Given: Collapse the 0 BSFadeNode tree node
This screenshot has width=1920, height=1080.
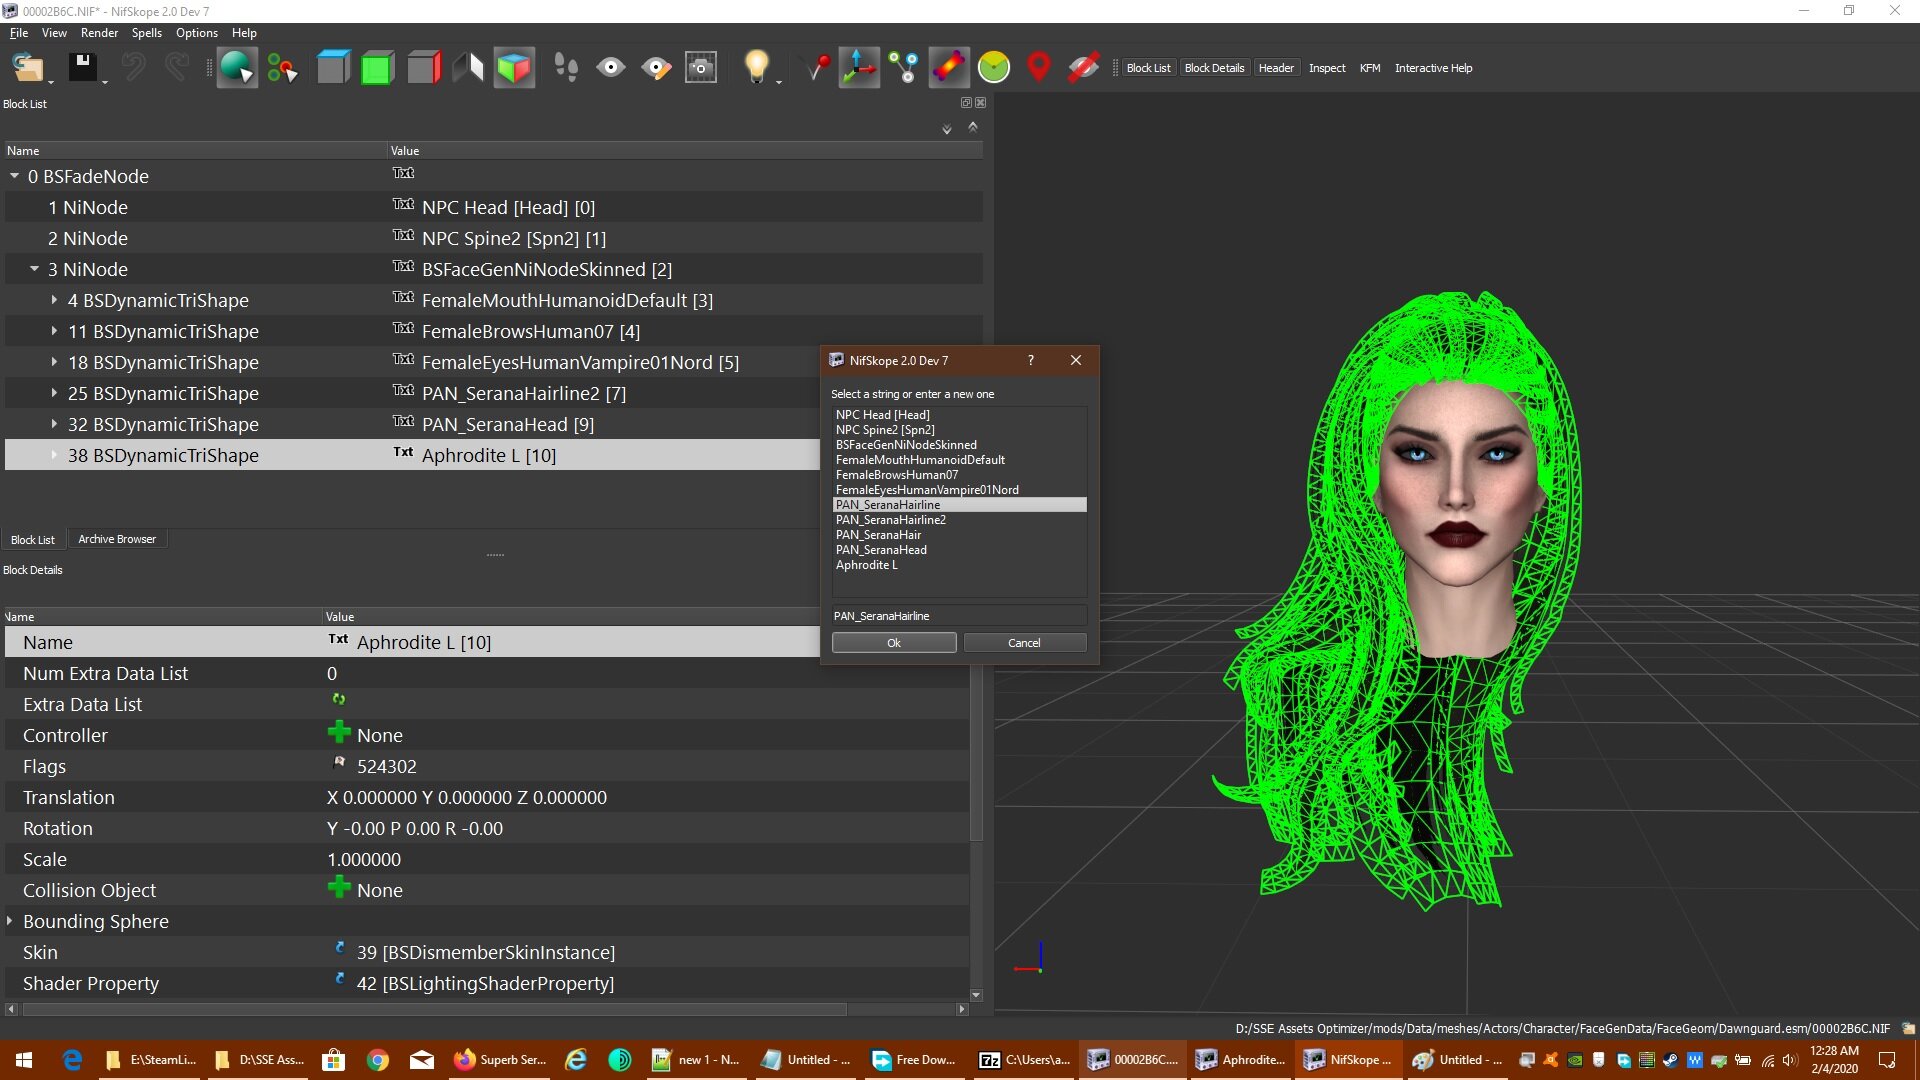Looking at the screenshot, I should click(x=15, y=176).
